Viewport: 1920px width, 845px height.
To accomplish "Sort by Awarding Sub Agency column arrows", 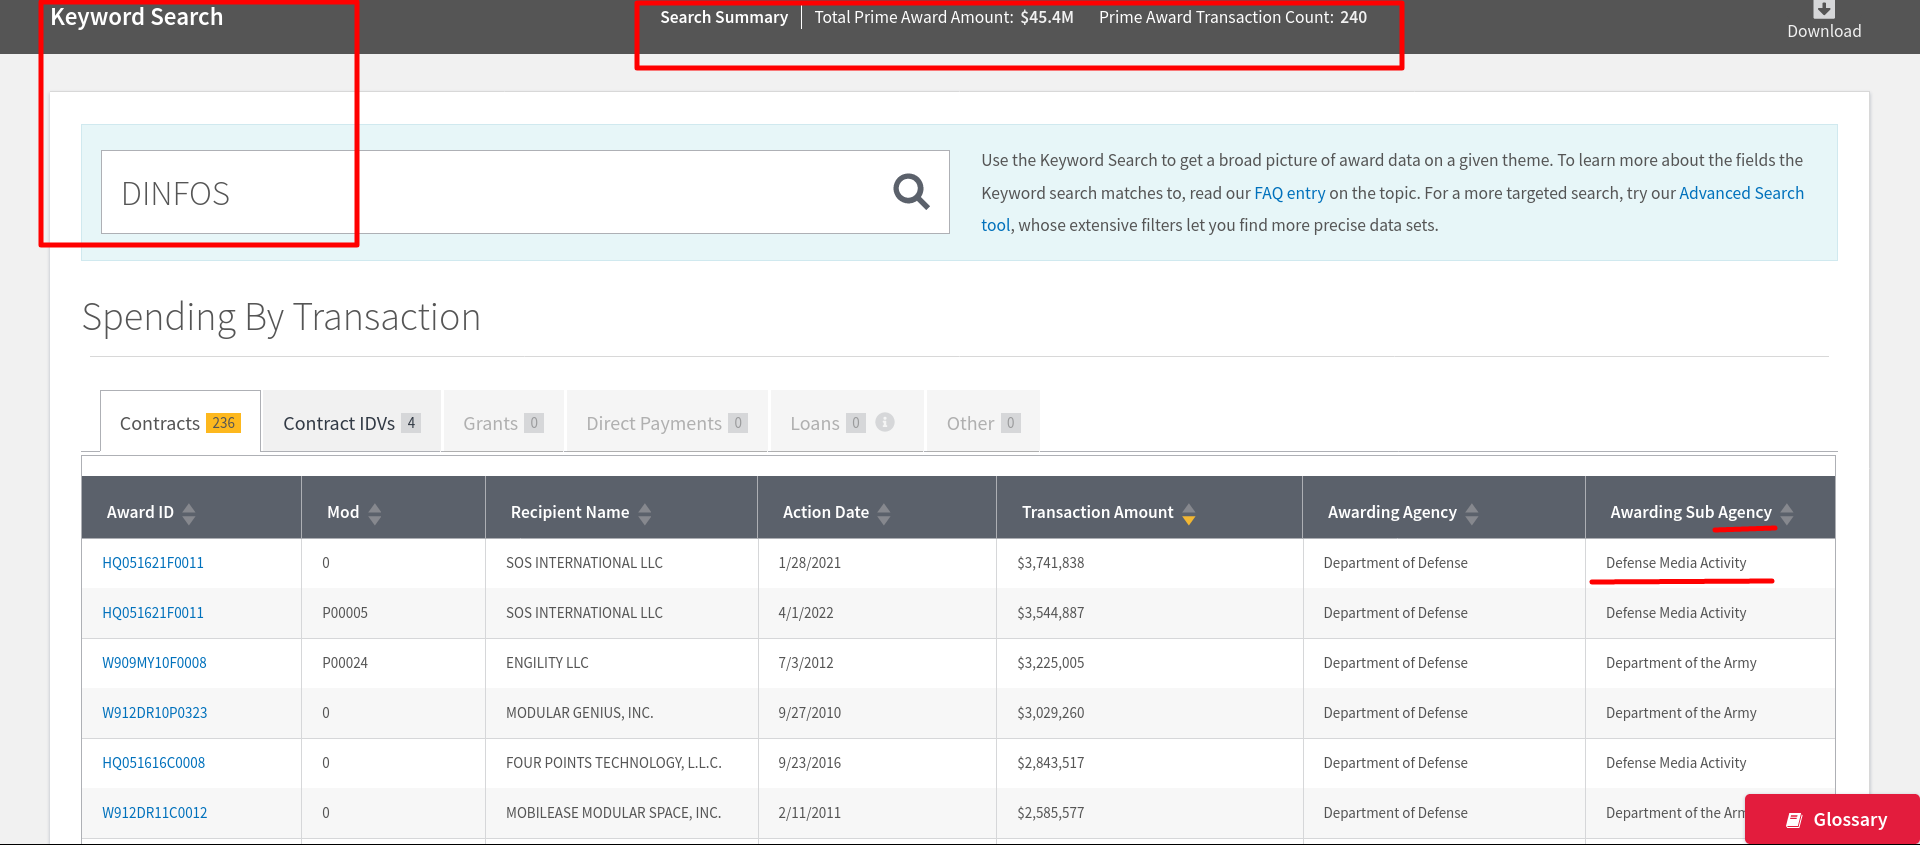I will [1787, 513].
